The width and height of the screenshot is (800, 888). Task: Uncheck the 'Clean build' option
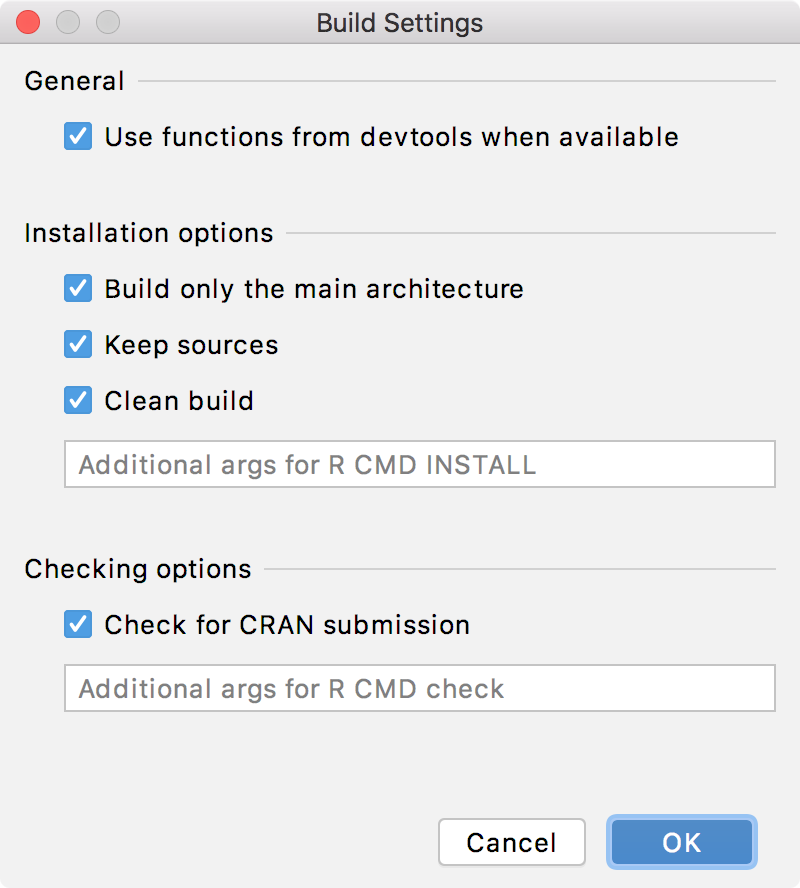(x=78, y=400)
